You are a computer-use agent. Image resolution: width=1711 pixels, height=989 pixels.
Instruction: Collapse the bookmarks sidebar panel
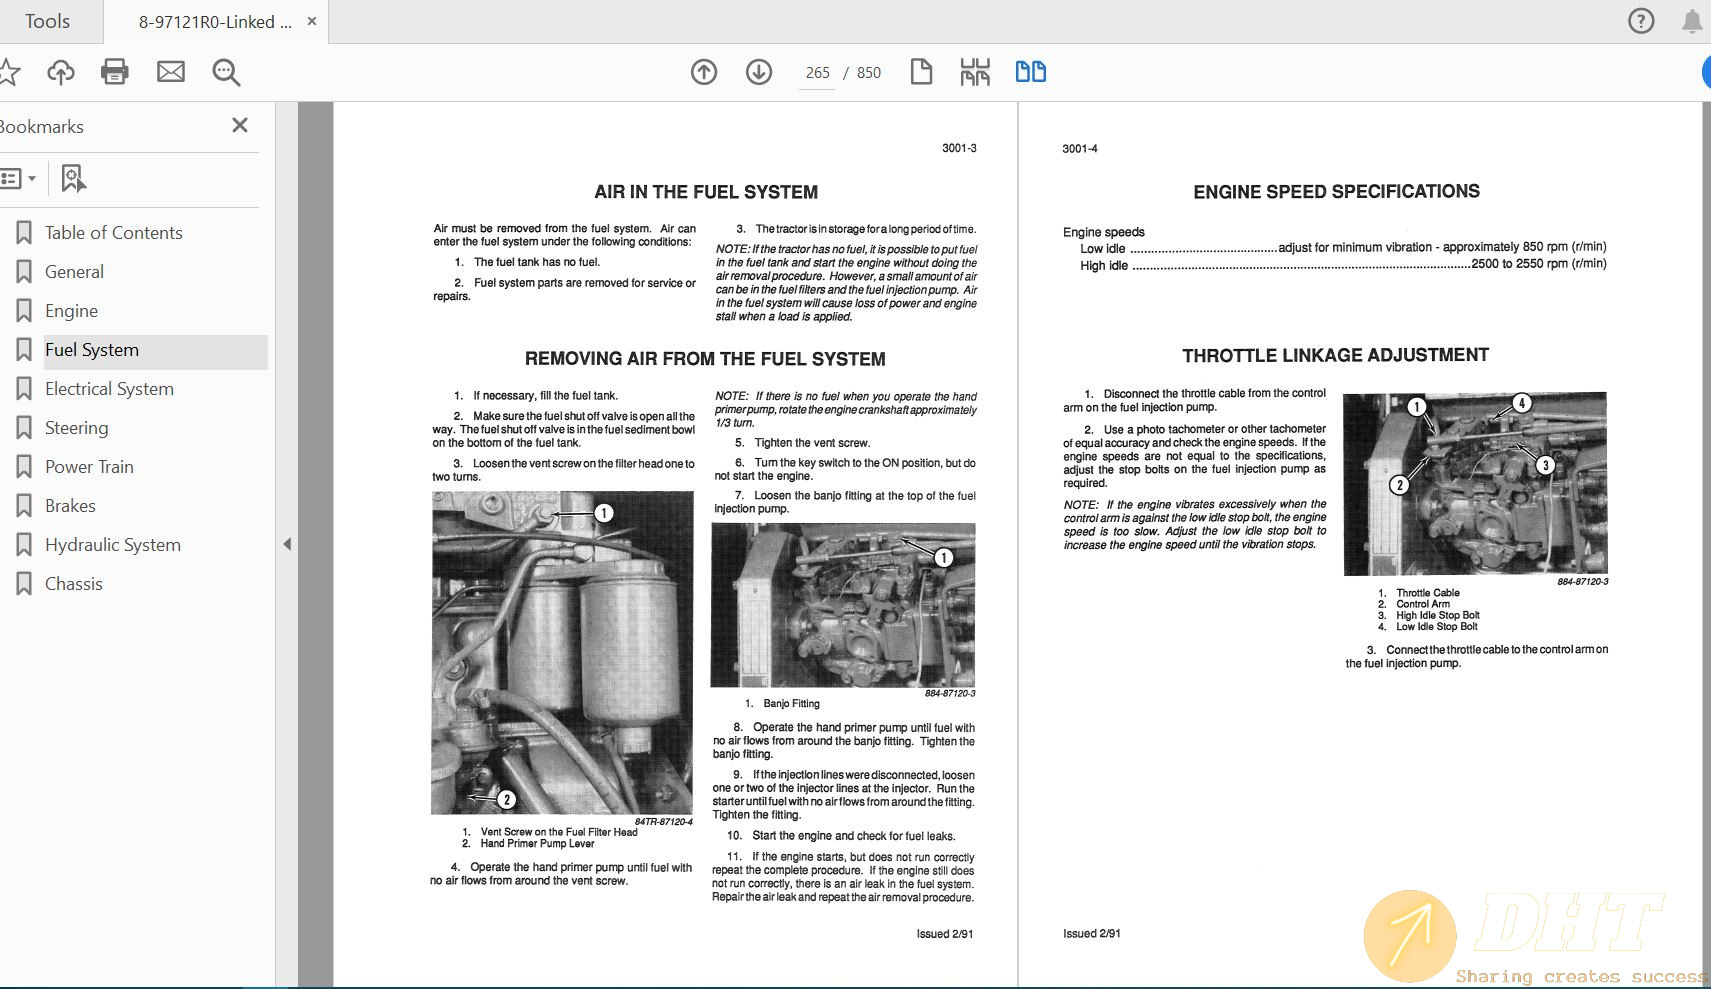click(287, 543)
